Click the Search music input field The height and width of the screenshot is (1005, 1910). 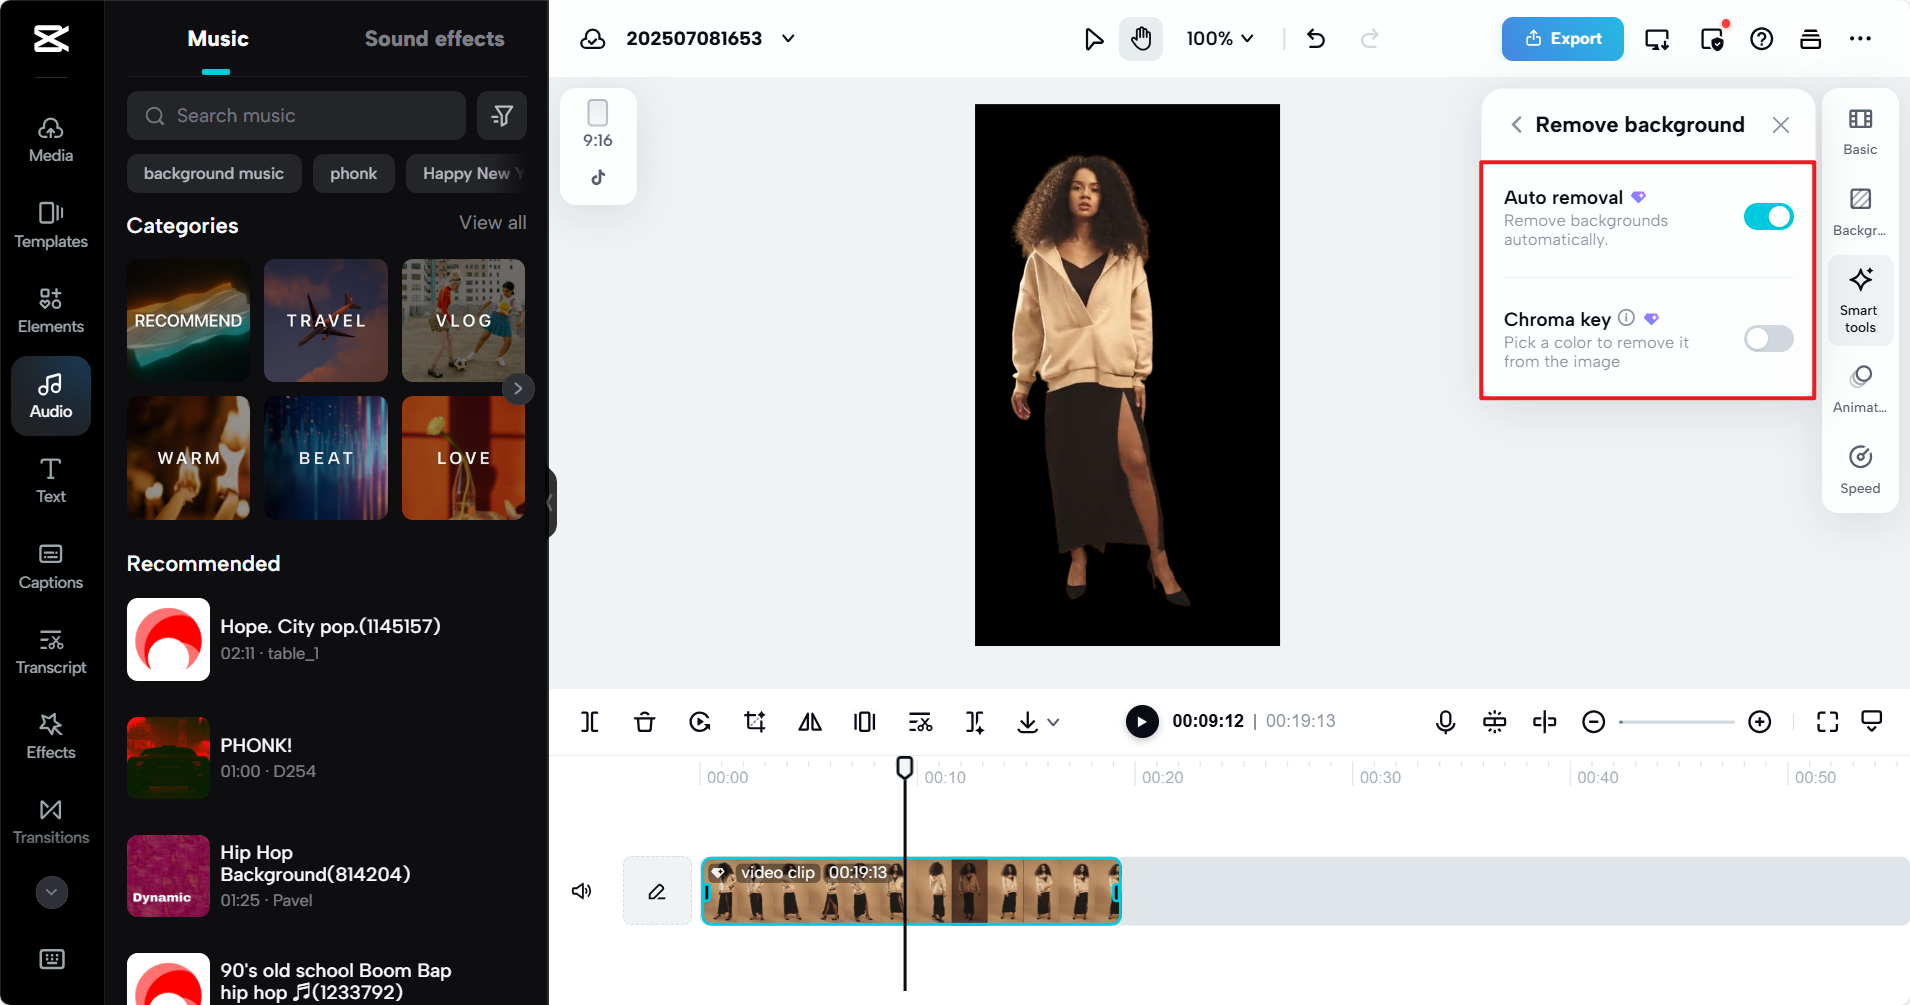(x=296, y=116)
